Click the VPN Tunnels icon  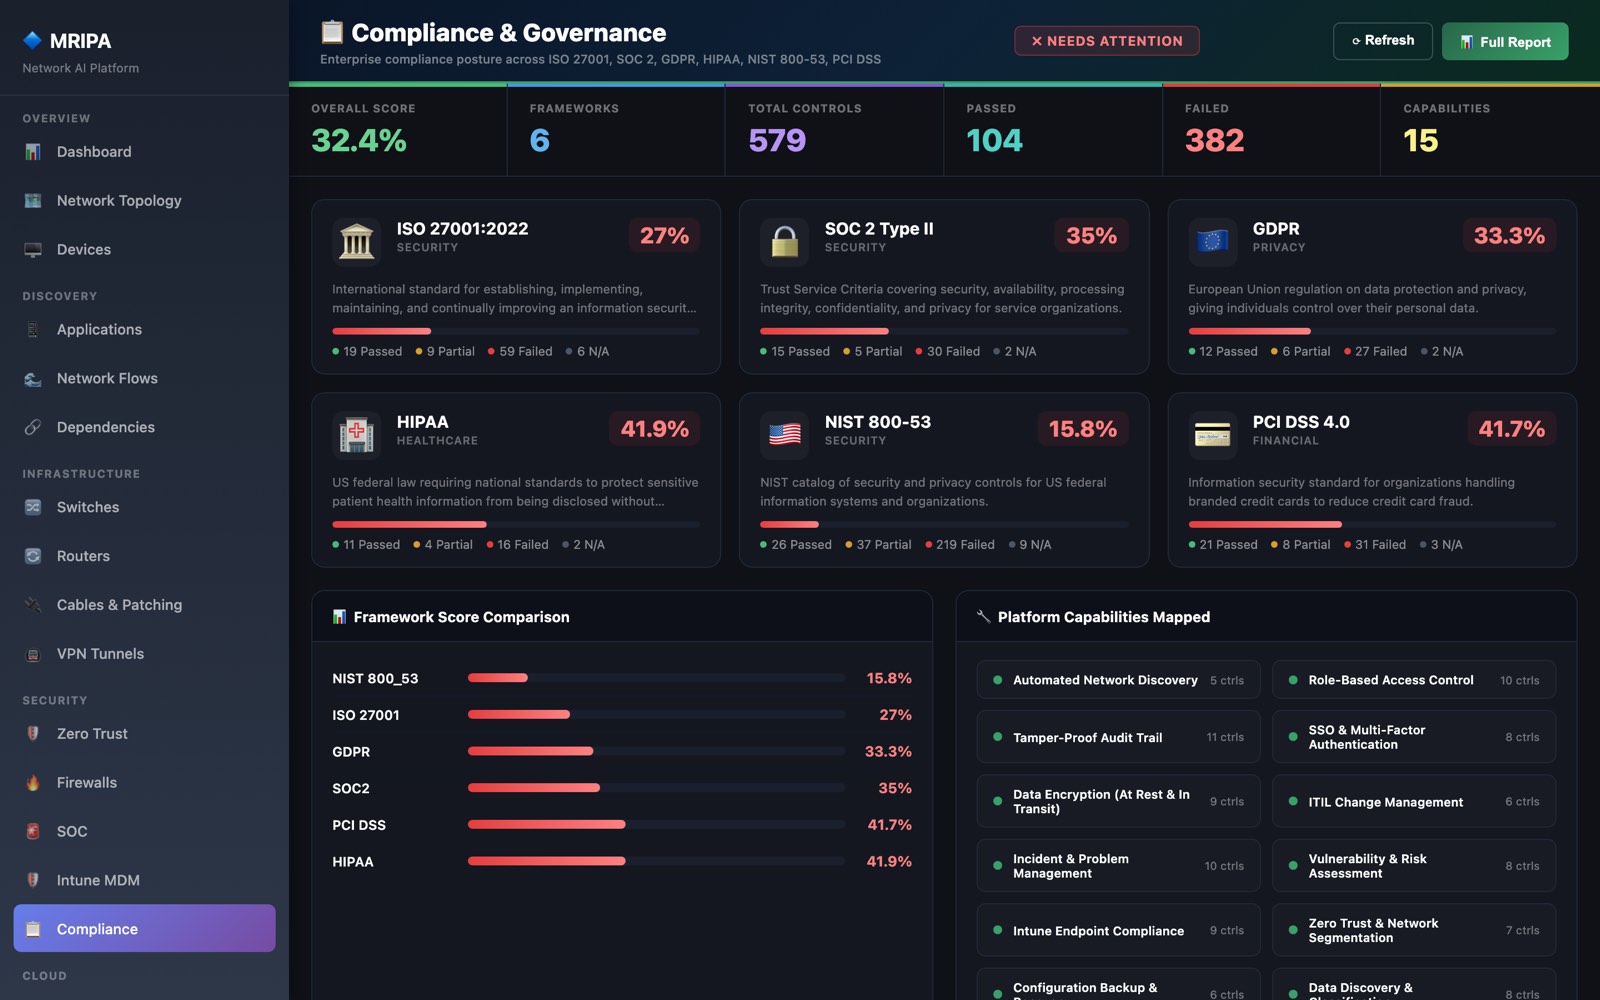click(x=33, y=654)
